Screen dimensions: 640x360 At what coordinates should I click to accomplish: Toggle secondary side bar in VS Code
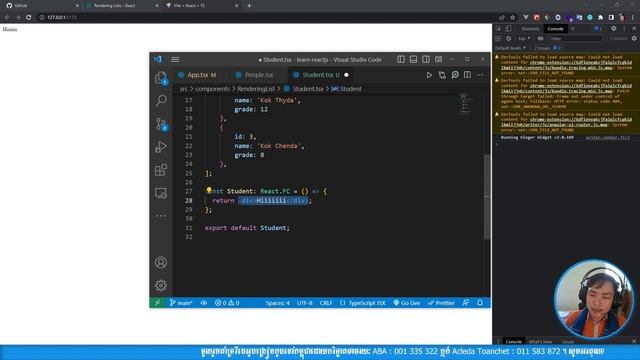(426, 60)
